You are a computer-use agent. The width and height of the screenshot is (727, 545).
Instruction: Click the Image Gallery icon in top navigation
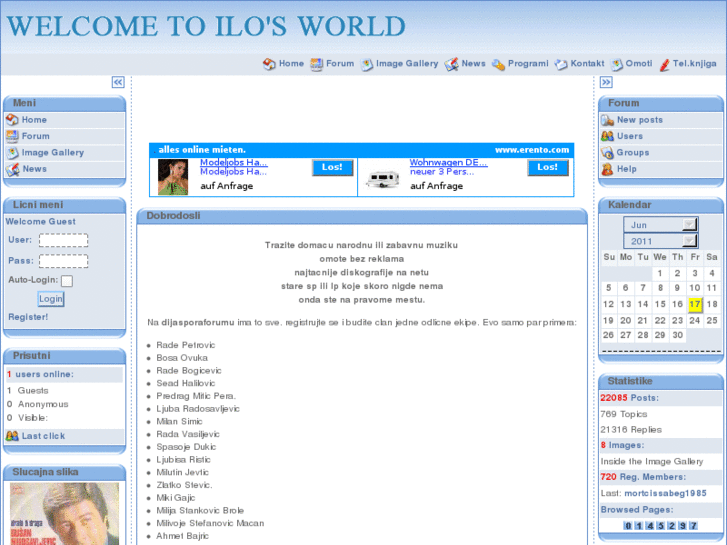pos(367,64)
